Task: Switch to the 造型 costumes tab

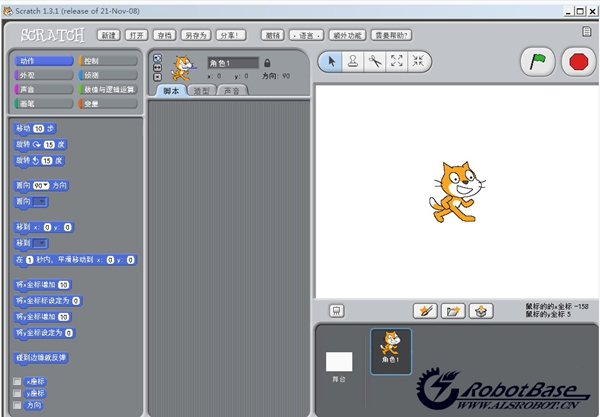Action: pos(202,91)
